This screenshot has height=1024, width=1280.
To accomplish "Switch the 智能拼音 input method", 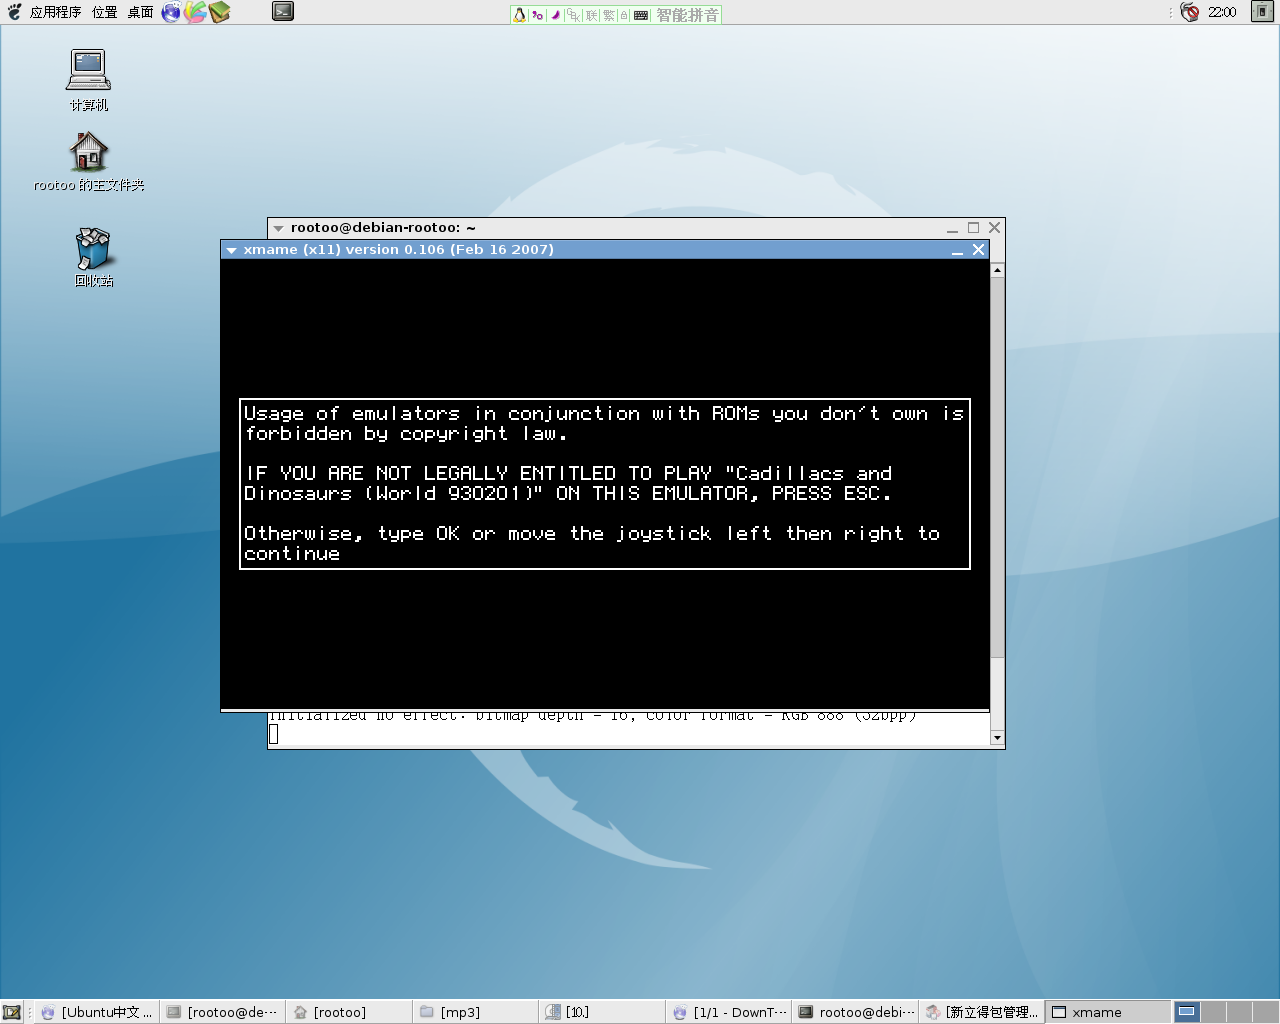I will click(x=687, y=15).
